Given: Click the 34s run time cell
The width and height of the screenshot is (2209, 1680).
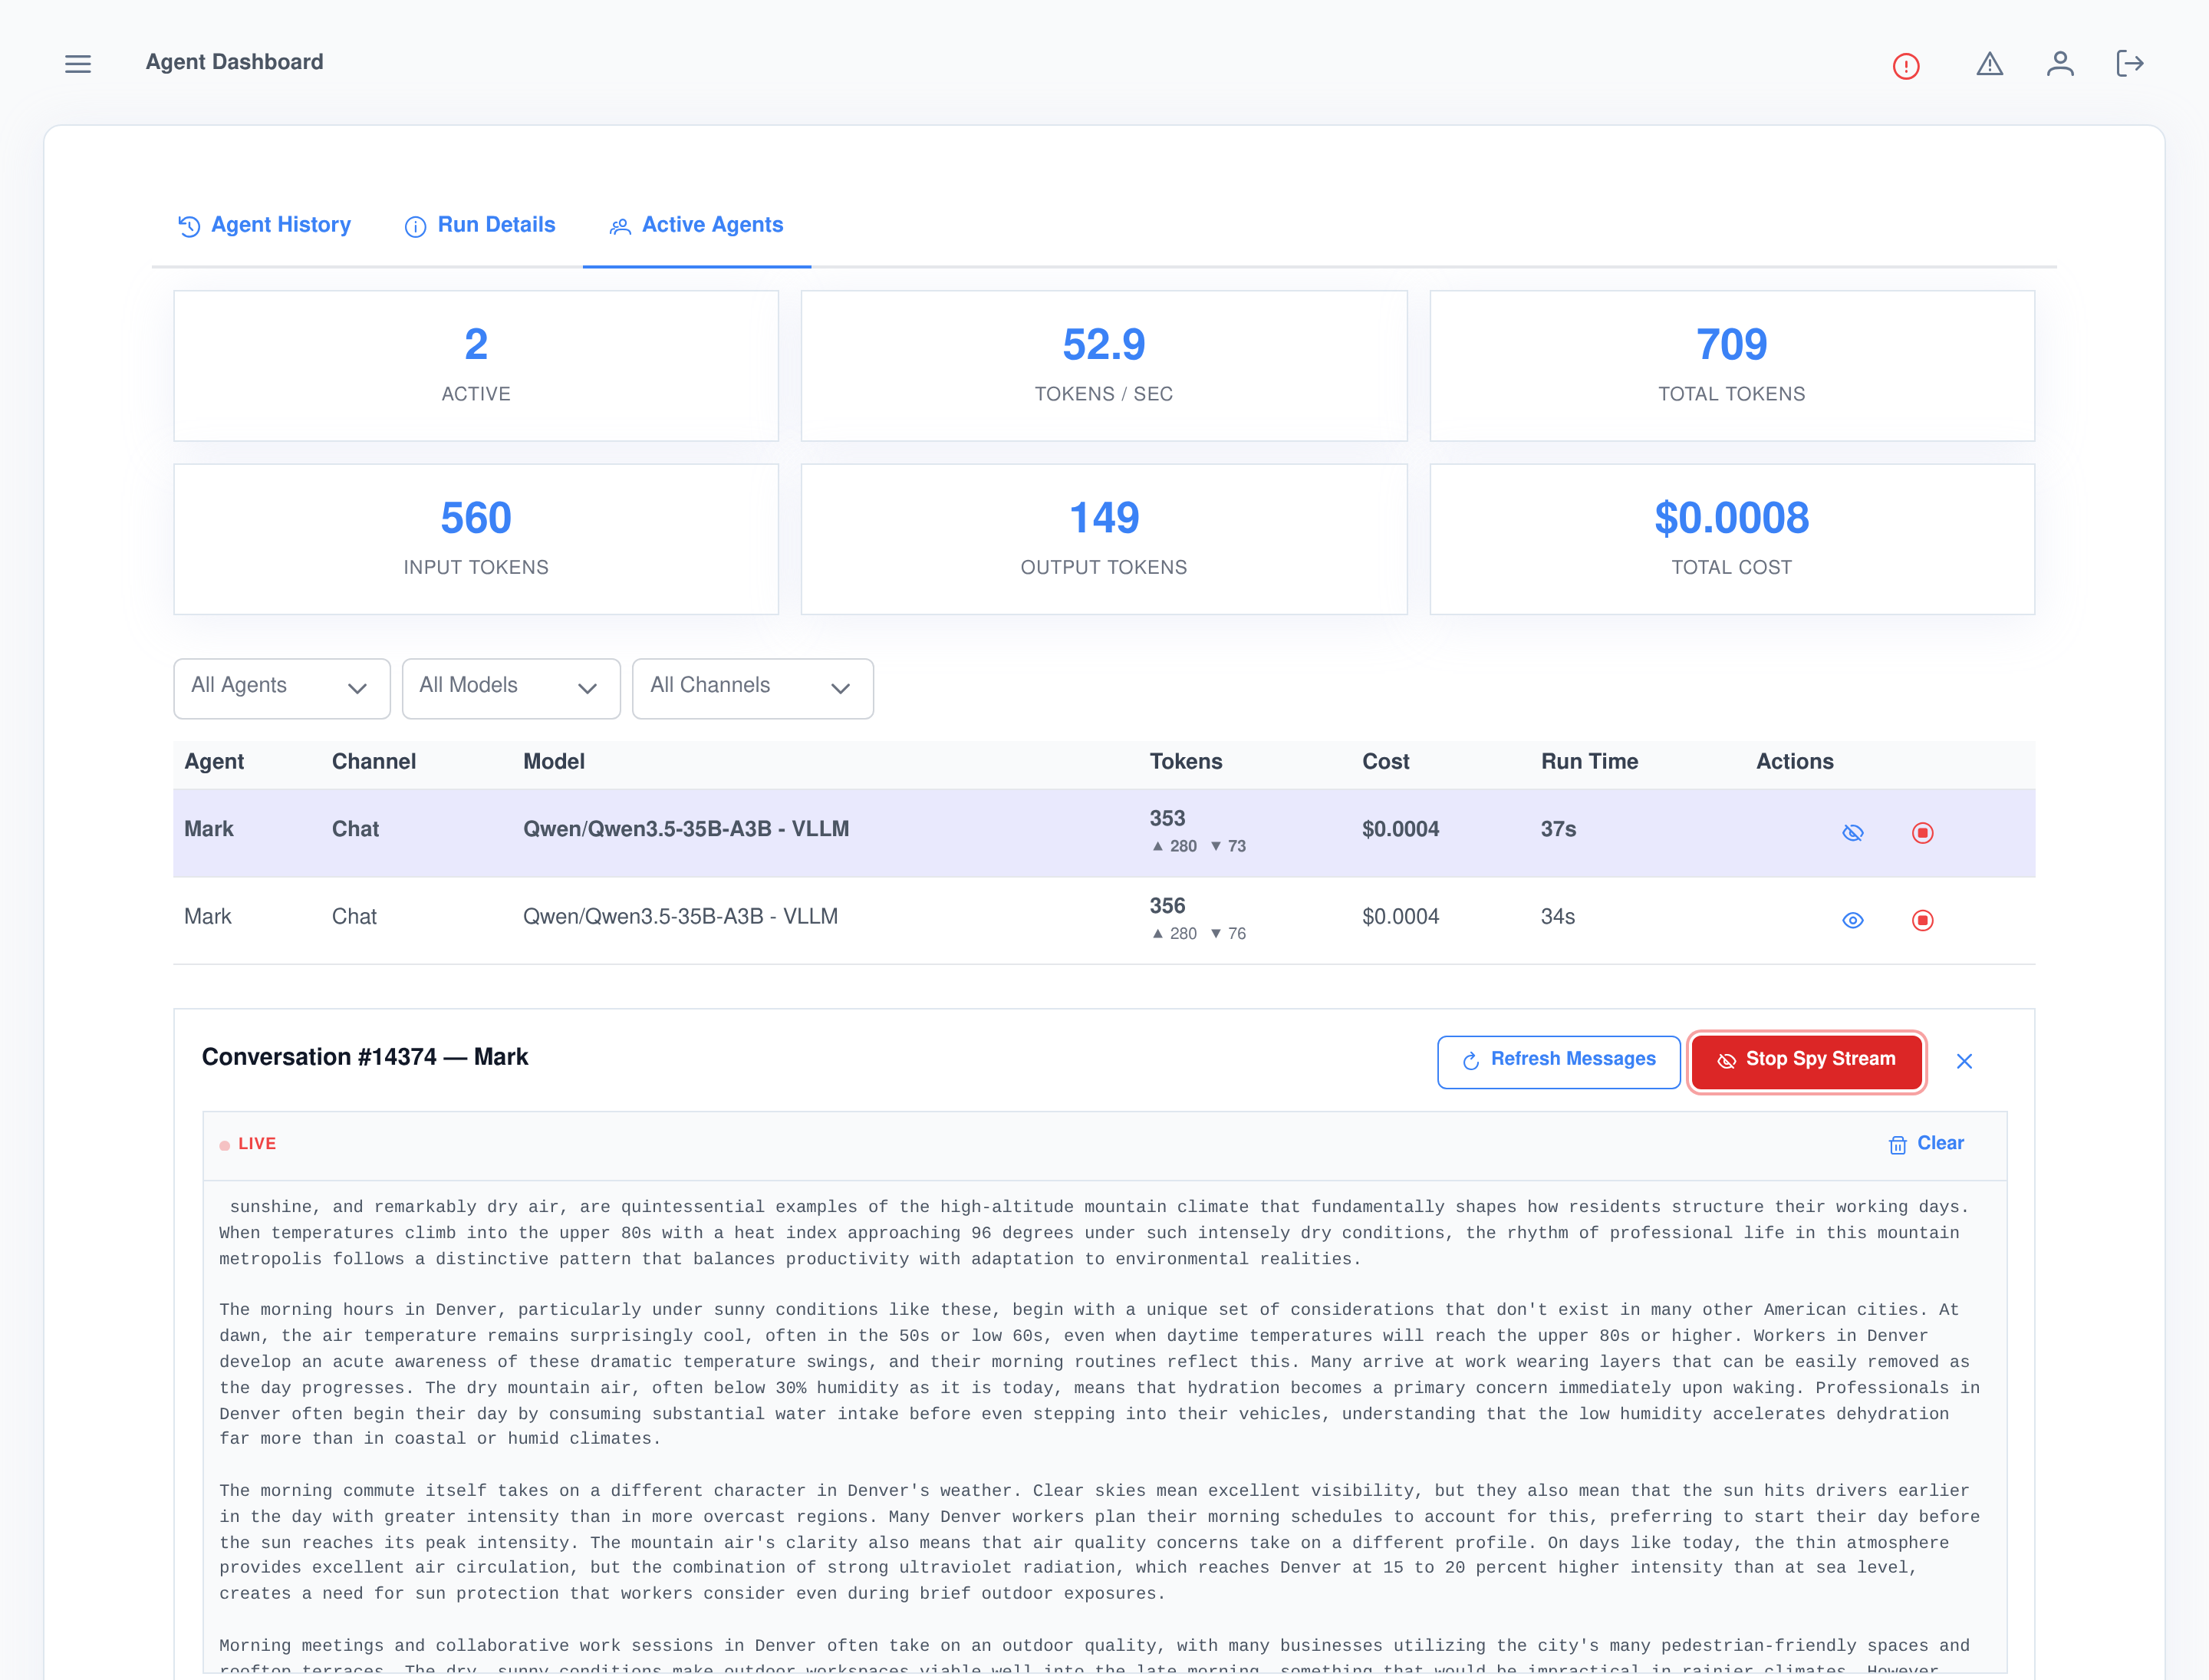Looking at the screenshot, I should tap(1558, 917).
